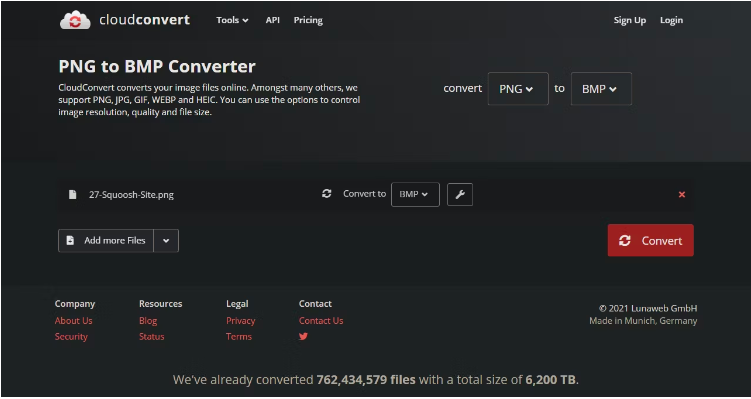The image size is (751, 399).
Task: Open the Terms footer link
Action: point(239,336)
